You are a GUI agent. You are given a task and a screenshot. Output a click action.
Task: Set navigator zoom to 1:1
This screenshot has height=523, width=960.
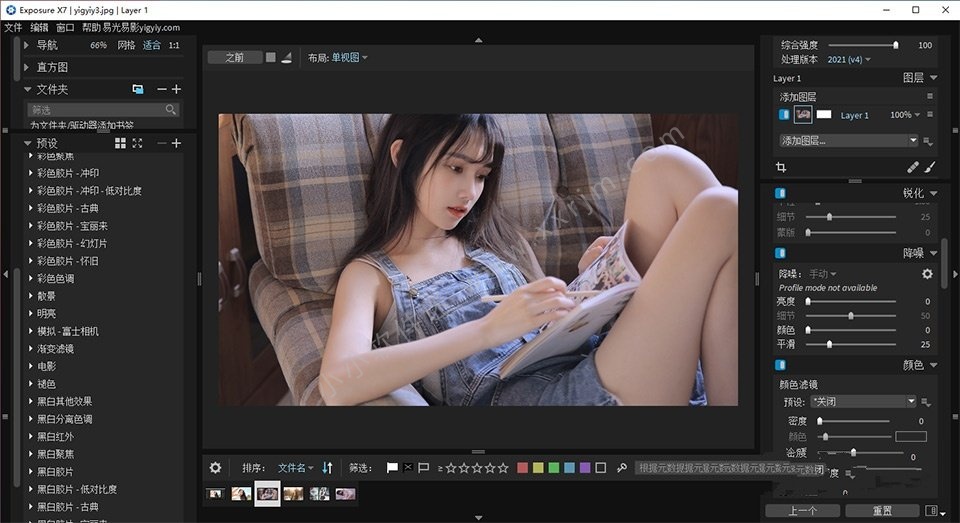tap(174, 45)
